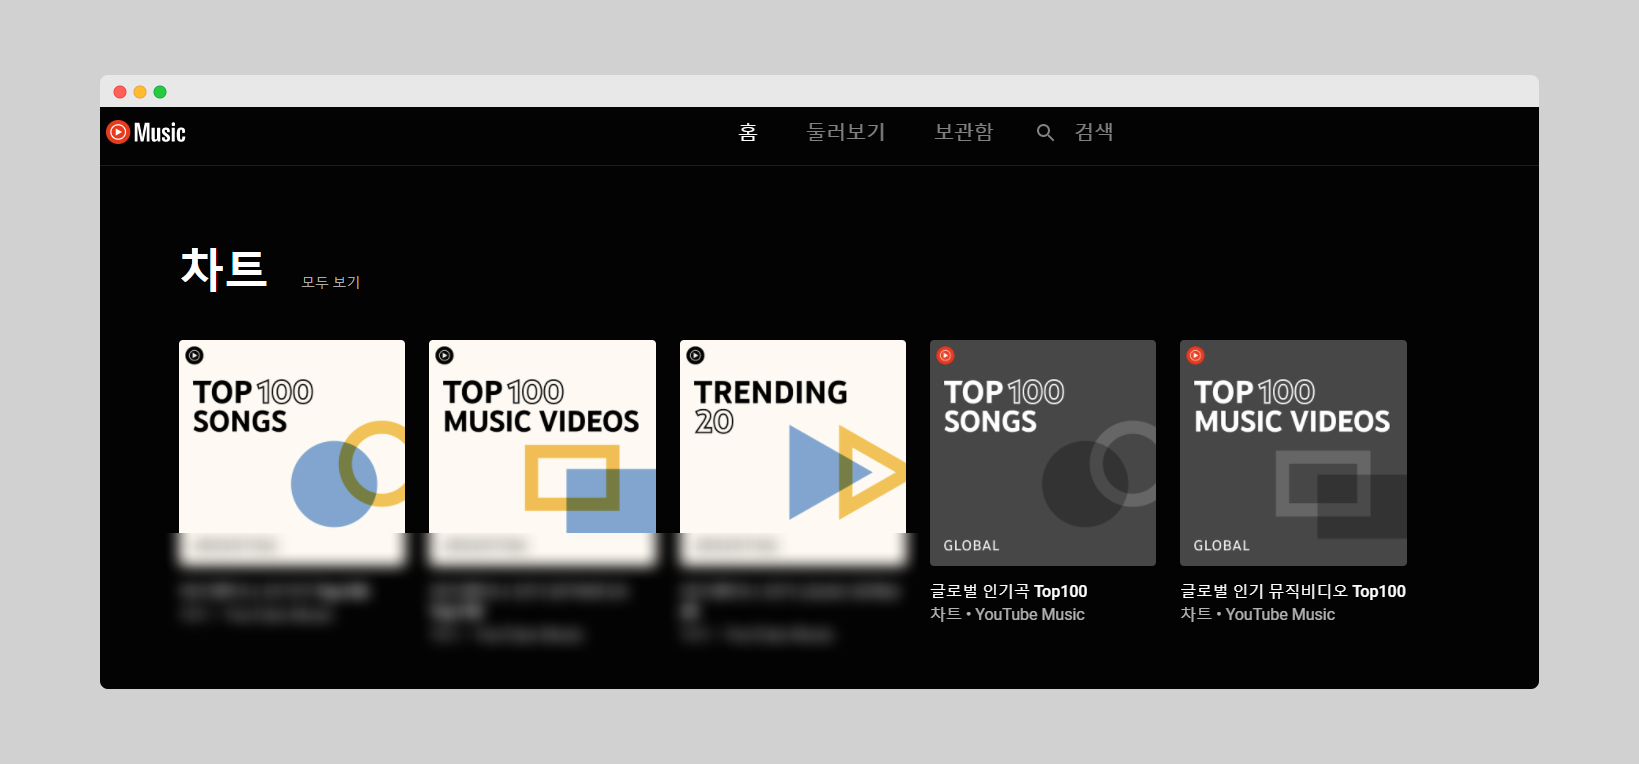Open the Trending 20 chart thumbnail
The image size is (1639, 764).
793,453
